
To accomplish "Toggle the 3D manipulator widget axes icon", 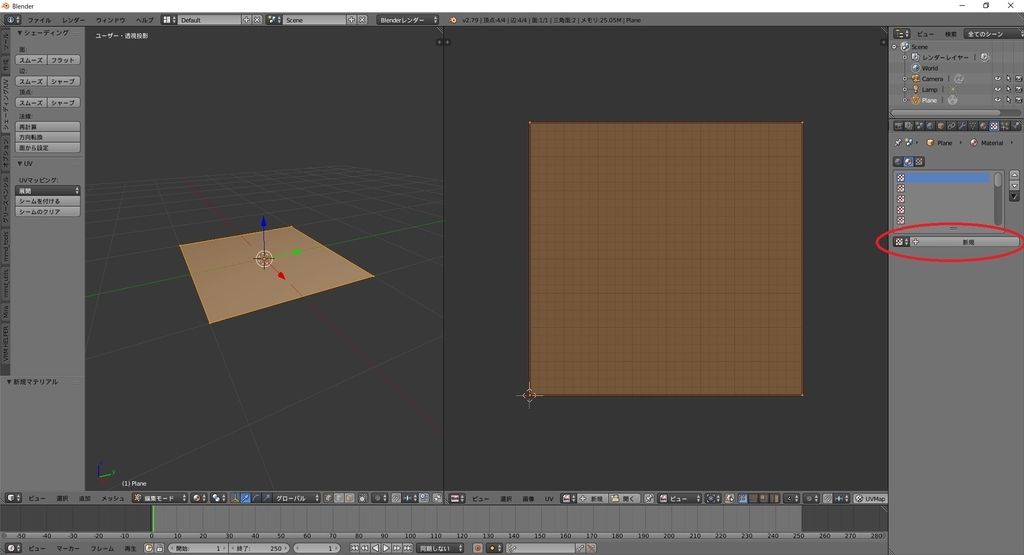I will pos(234,498).
